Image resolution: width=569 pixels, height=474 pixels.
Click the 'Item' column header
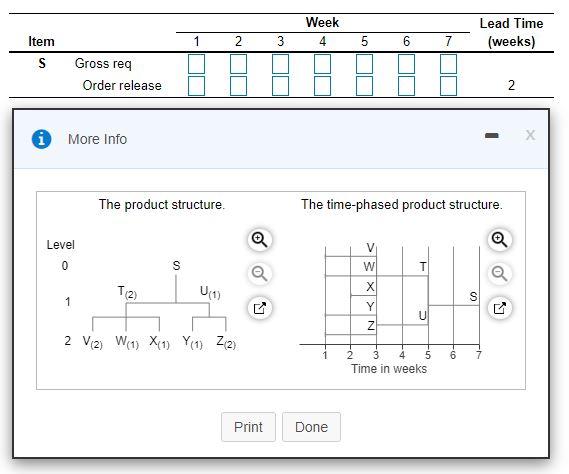[x=41, y=41]
